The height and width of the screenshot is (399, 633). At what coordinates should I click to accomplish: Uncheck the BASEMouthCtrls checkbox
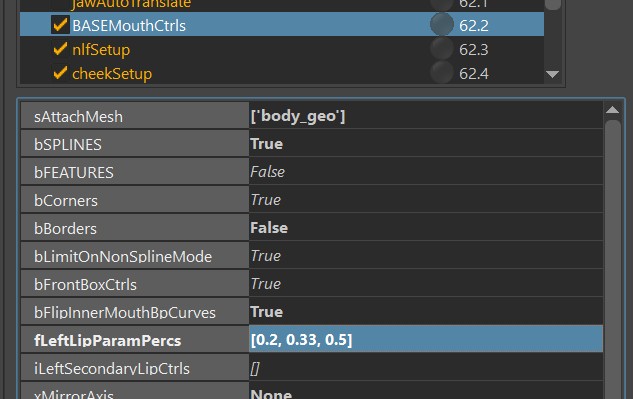click(x=60, y=25)
